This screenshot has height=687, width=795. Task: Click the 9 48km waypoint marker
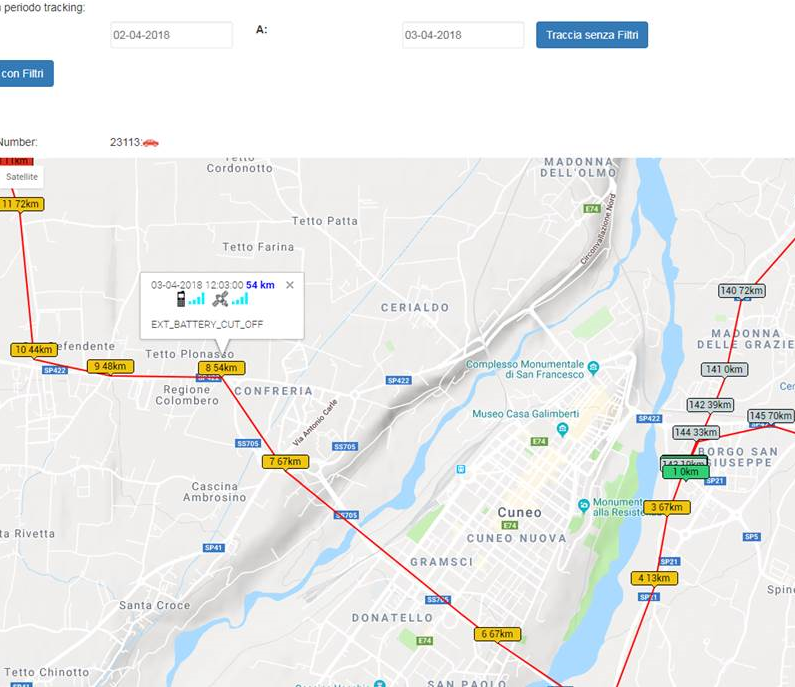(x=110, y=366)
